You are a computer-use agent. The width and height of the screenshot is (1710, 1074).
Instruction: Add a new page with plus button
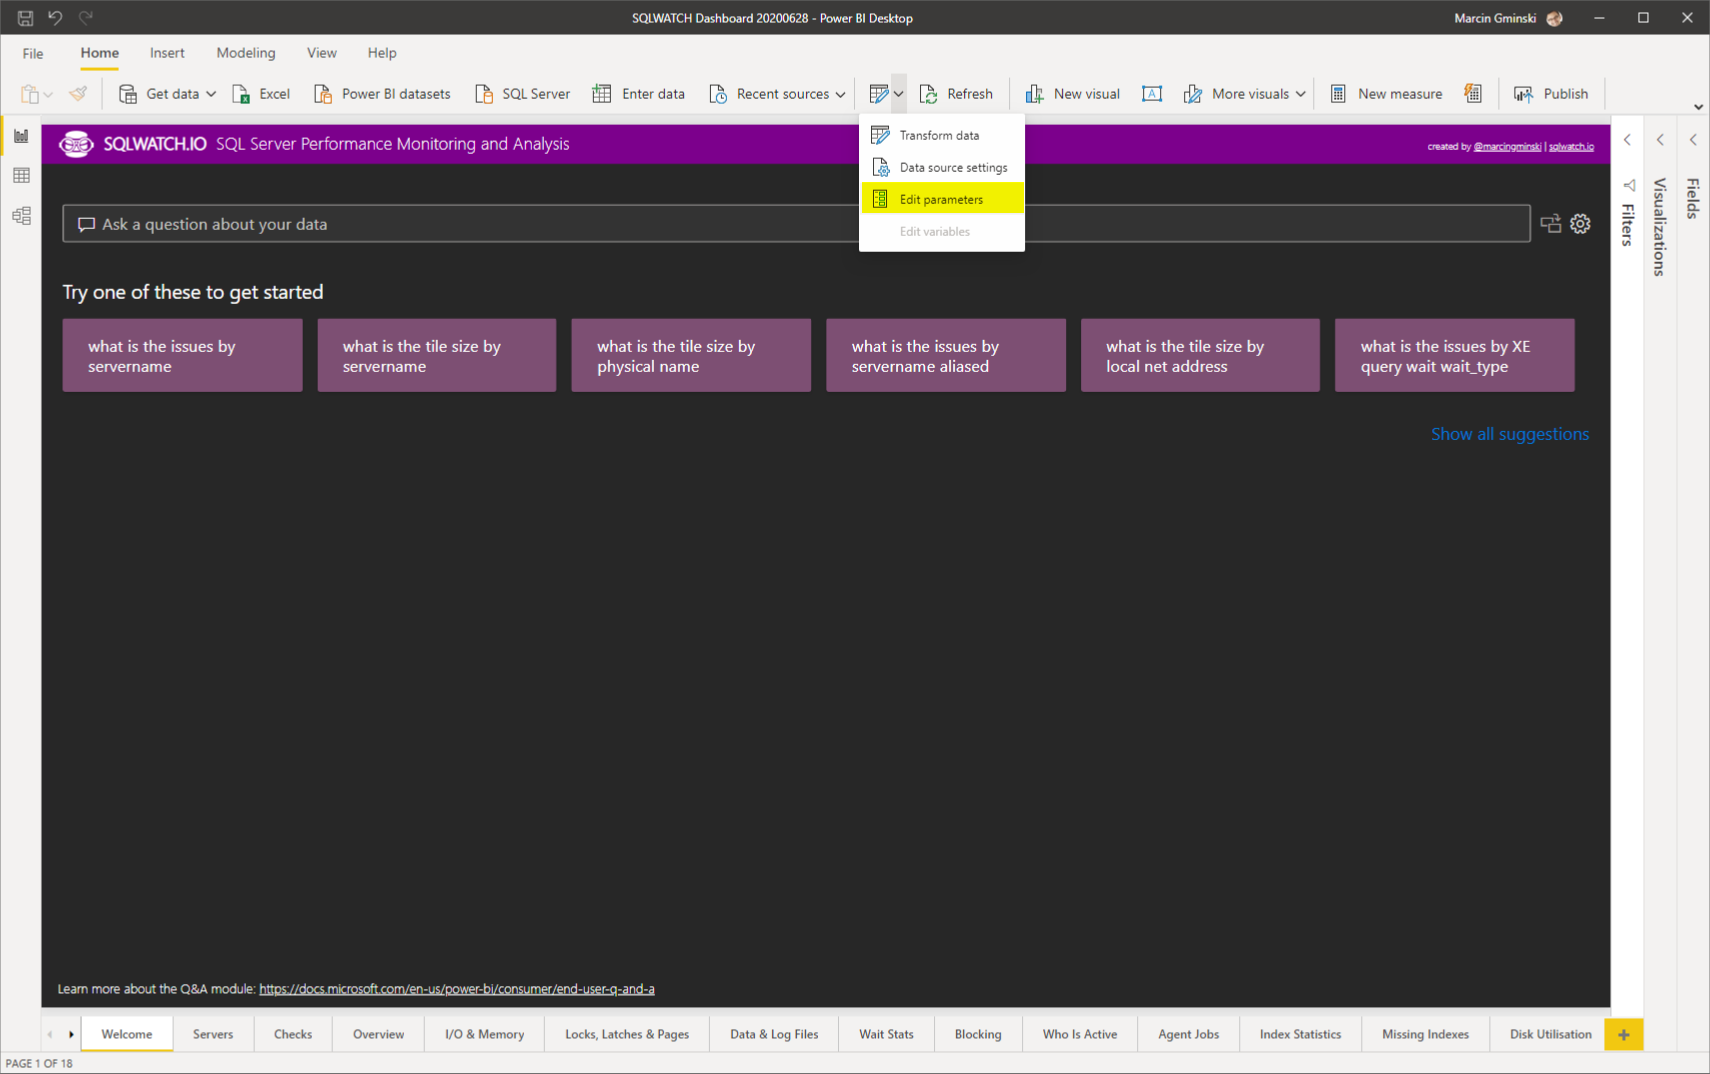point(1624,1034)
